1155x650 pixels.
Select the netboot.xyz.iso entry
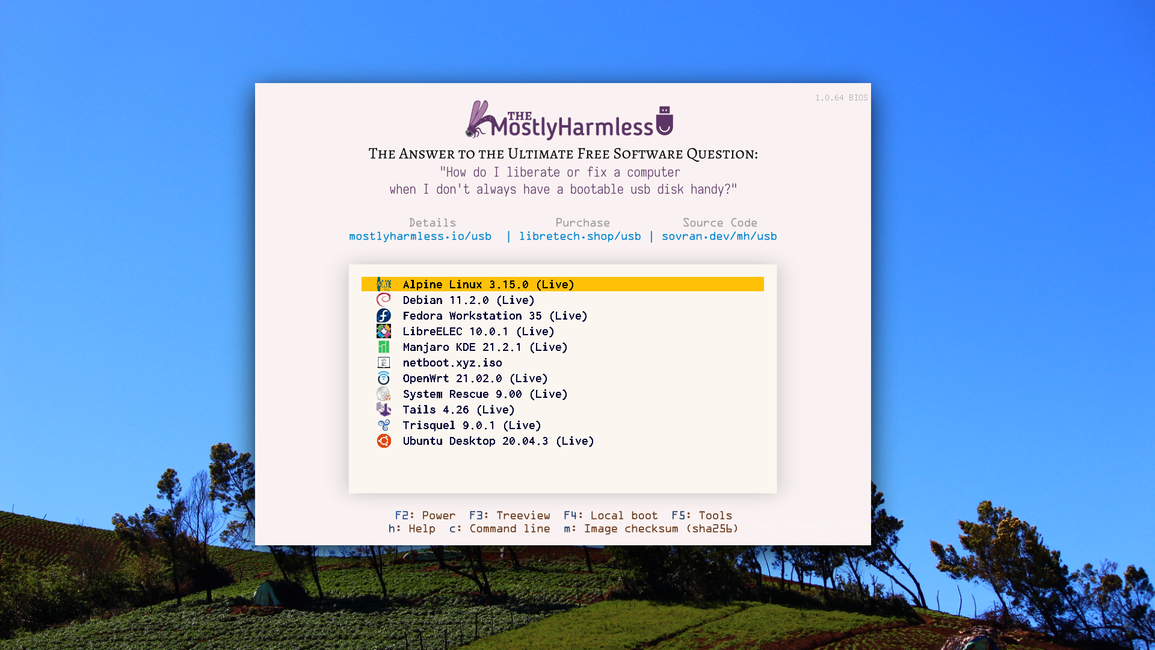(563, 363)
